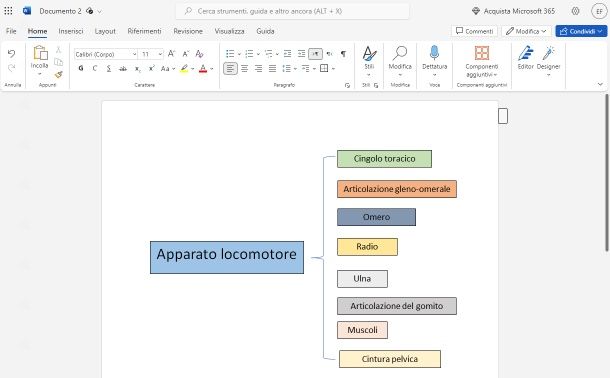Toggle italic (C) formatting
The height and width of the screenshot is (378, 610).
[95, 68]
